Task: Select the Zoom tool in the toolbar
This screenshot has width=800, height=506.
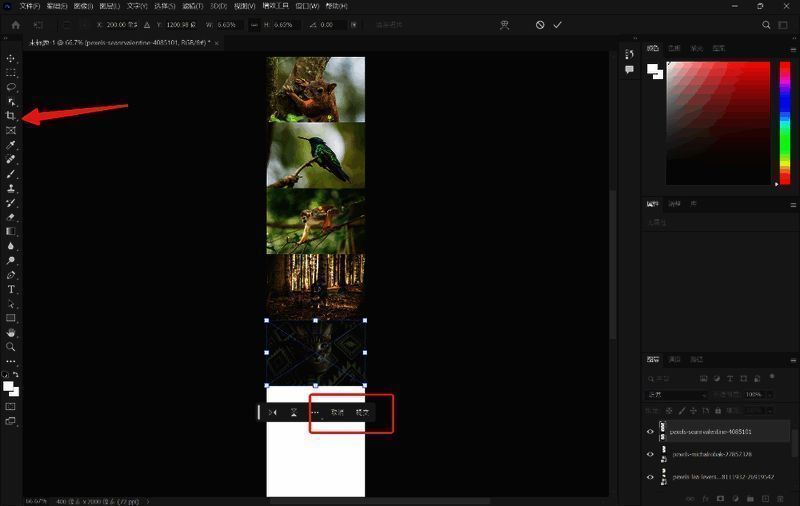Action: (11, 347)
